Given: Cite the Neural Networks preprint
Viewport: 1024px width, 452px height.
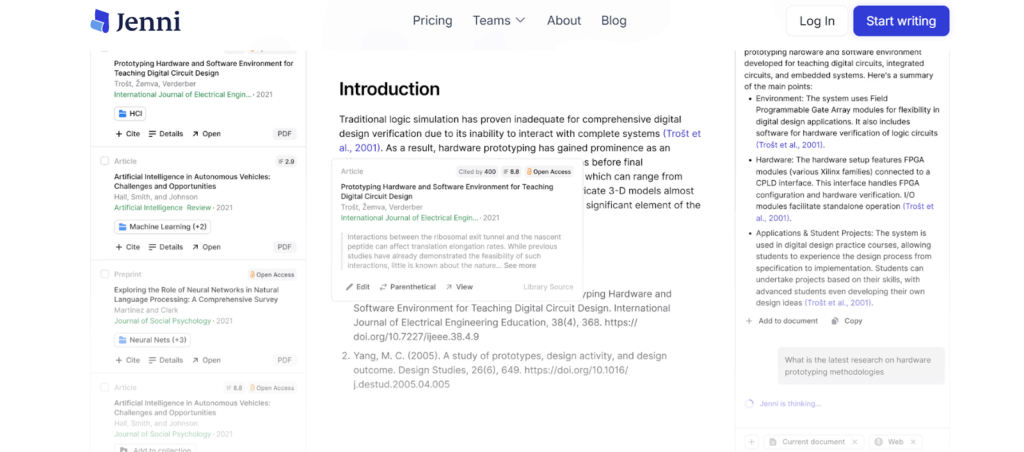Looking at the screenshot, I should (x=127, y=360).
